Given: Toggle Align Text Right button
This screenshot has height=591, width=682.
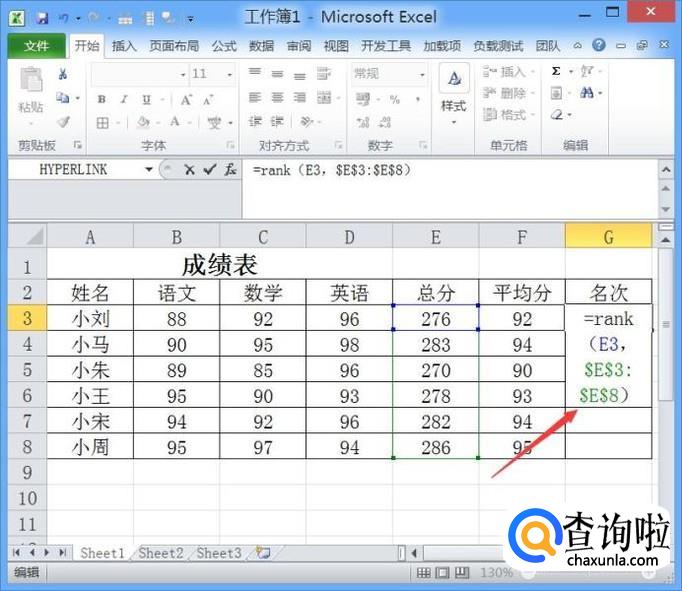Looking at the screenshot, I should click(300, 97).
